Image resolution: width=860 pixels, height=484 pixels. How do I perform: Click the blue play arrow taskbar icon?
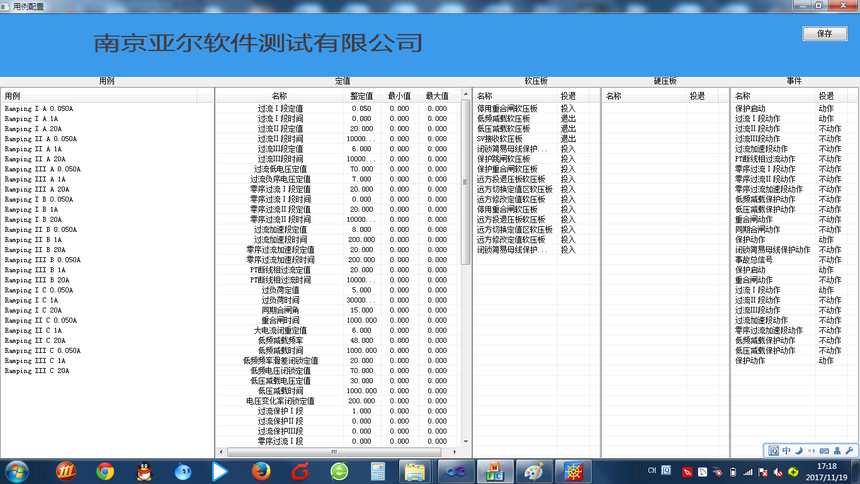tap(220, 470)
